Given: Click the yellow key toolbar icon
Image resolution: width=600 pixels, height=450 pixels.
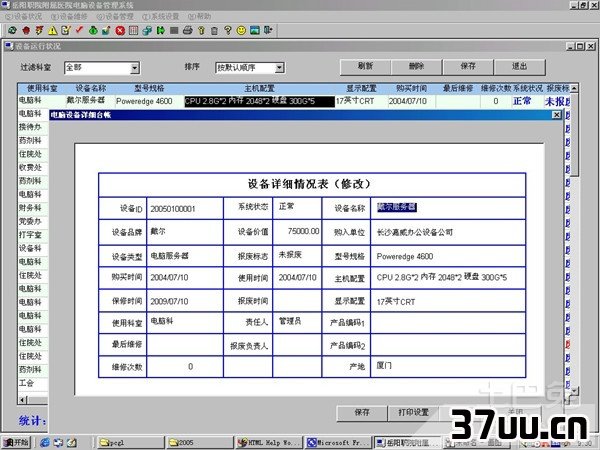Looking at the screenshot, I should (201, 30).
